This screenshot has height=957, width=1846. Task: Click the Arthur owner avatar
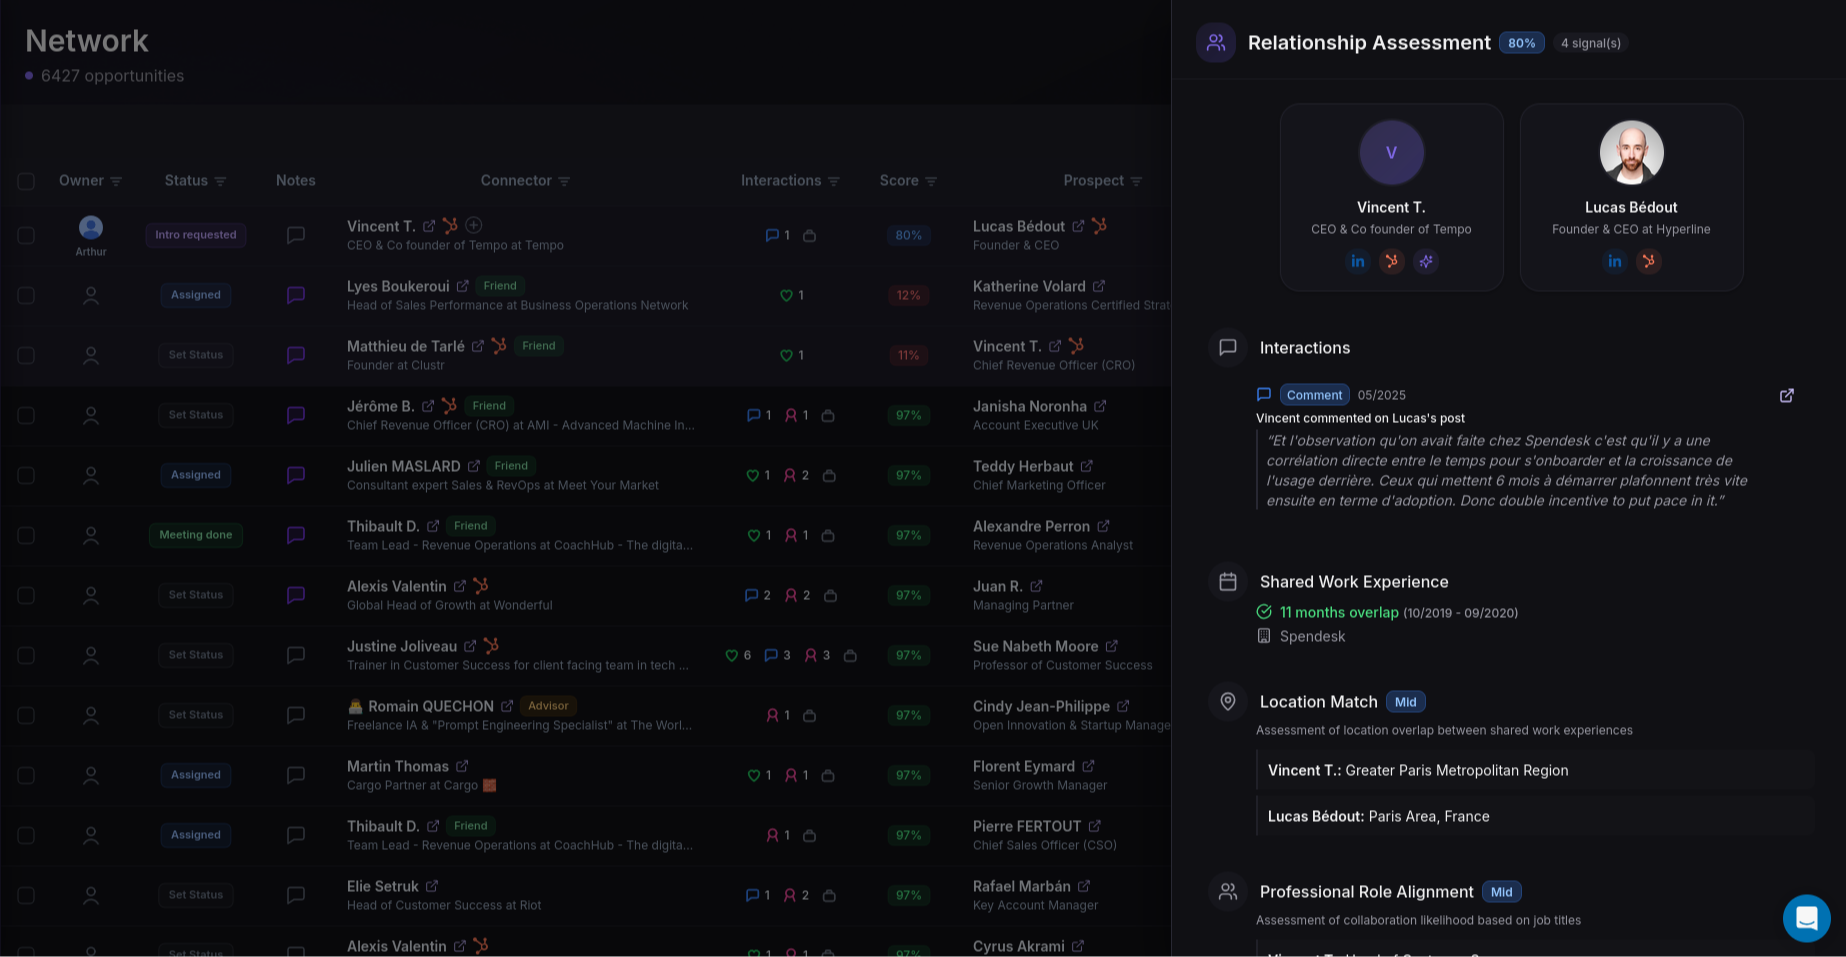91,228
